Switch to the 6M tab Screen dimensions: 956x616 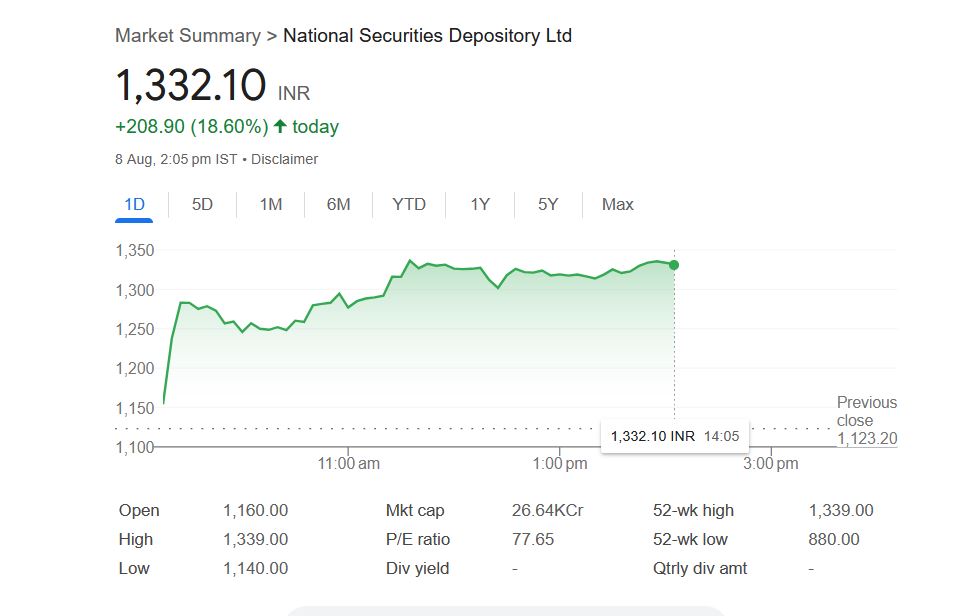click(x=338, y=205)
